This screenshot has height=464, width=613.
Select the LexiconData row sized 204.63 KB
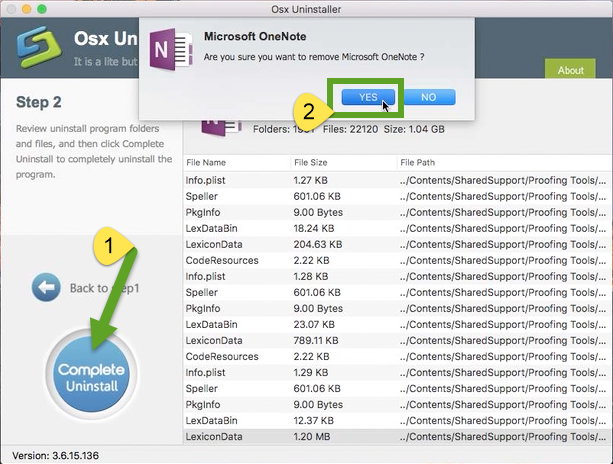point(397,244)
